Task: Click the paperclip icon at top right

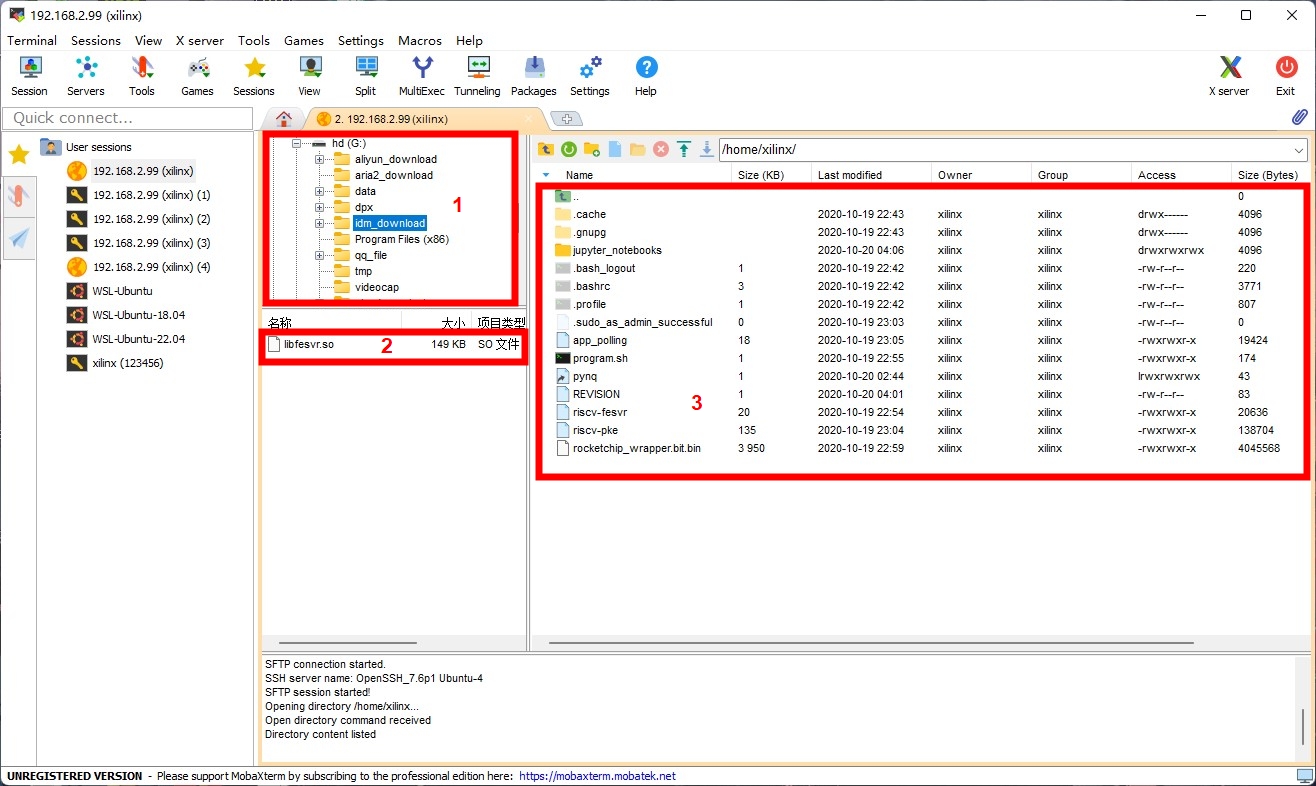Action: point(1299,117)
